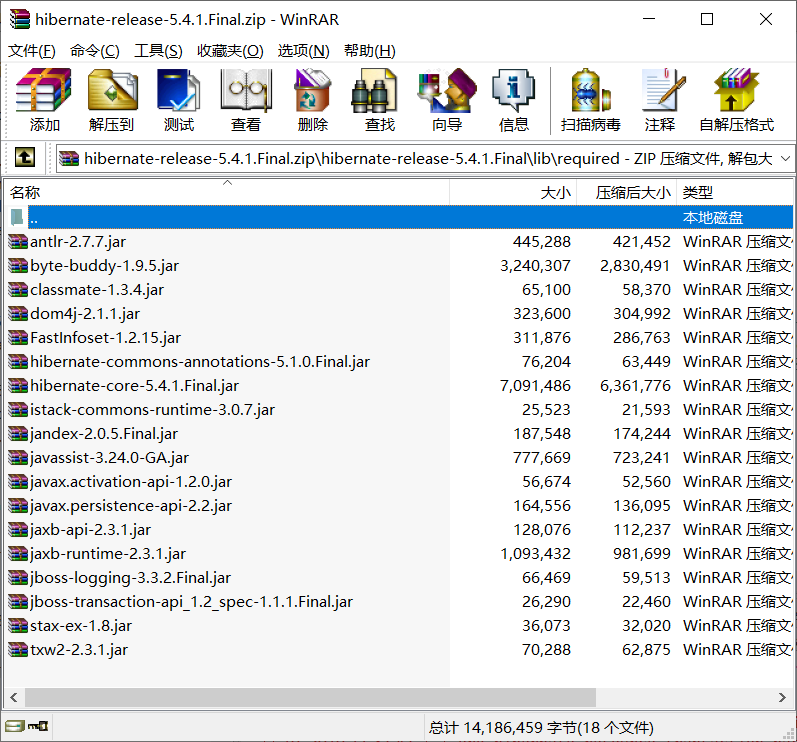Select jaxb-runtime-2.3.1.jar file name

point(108,553)
